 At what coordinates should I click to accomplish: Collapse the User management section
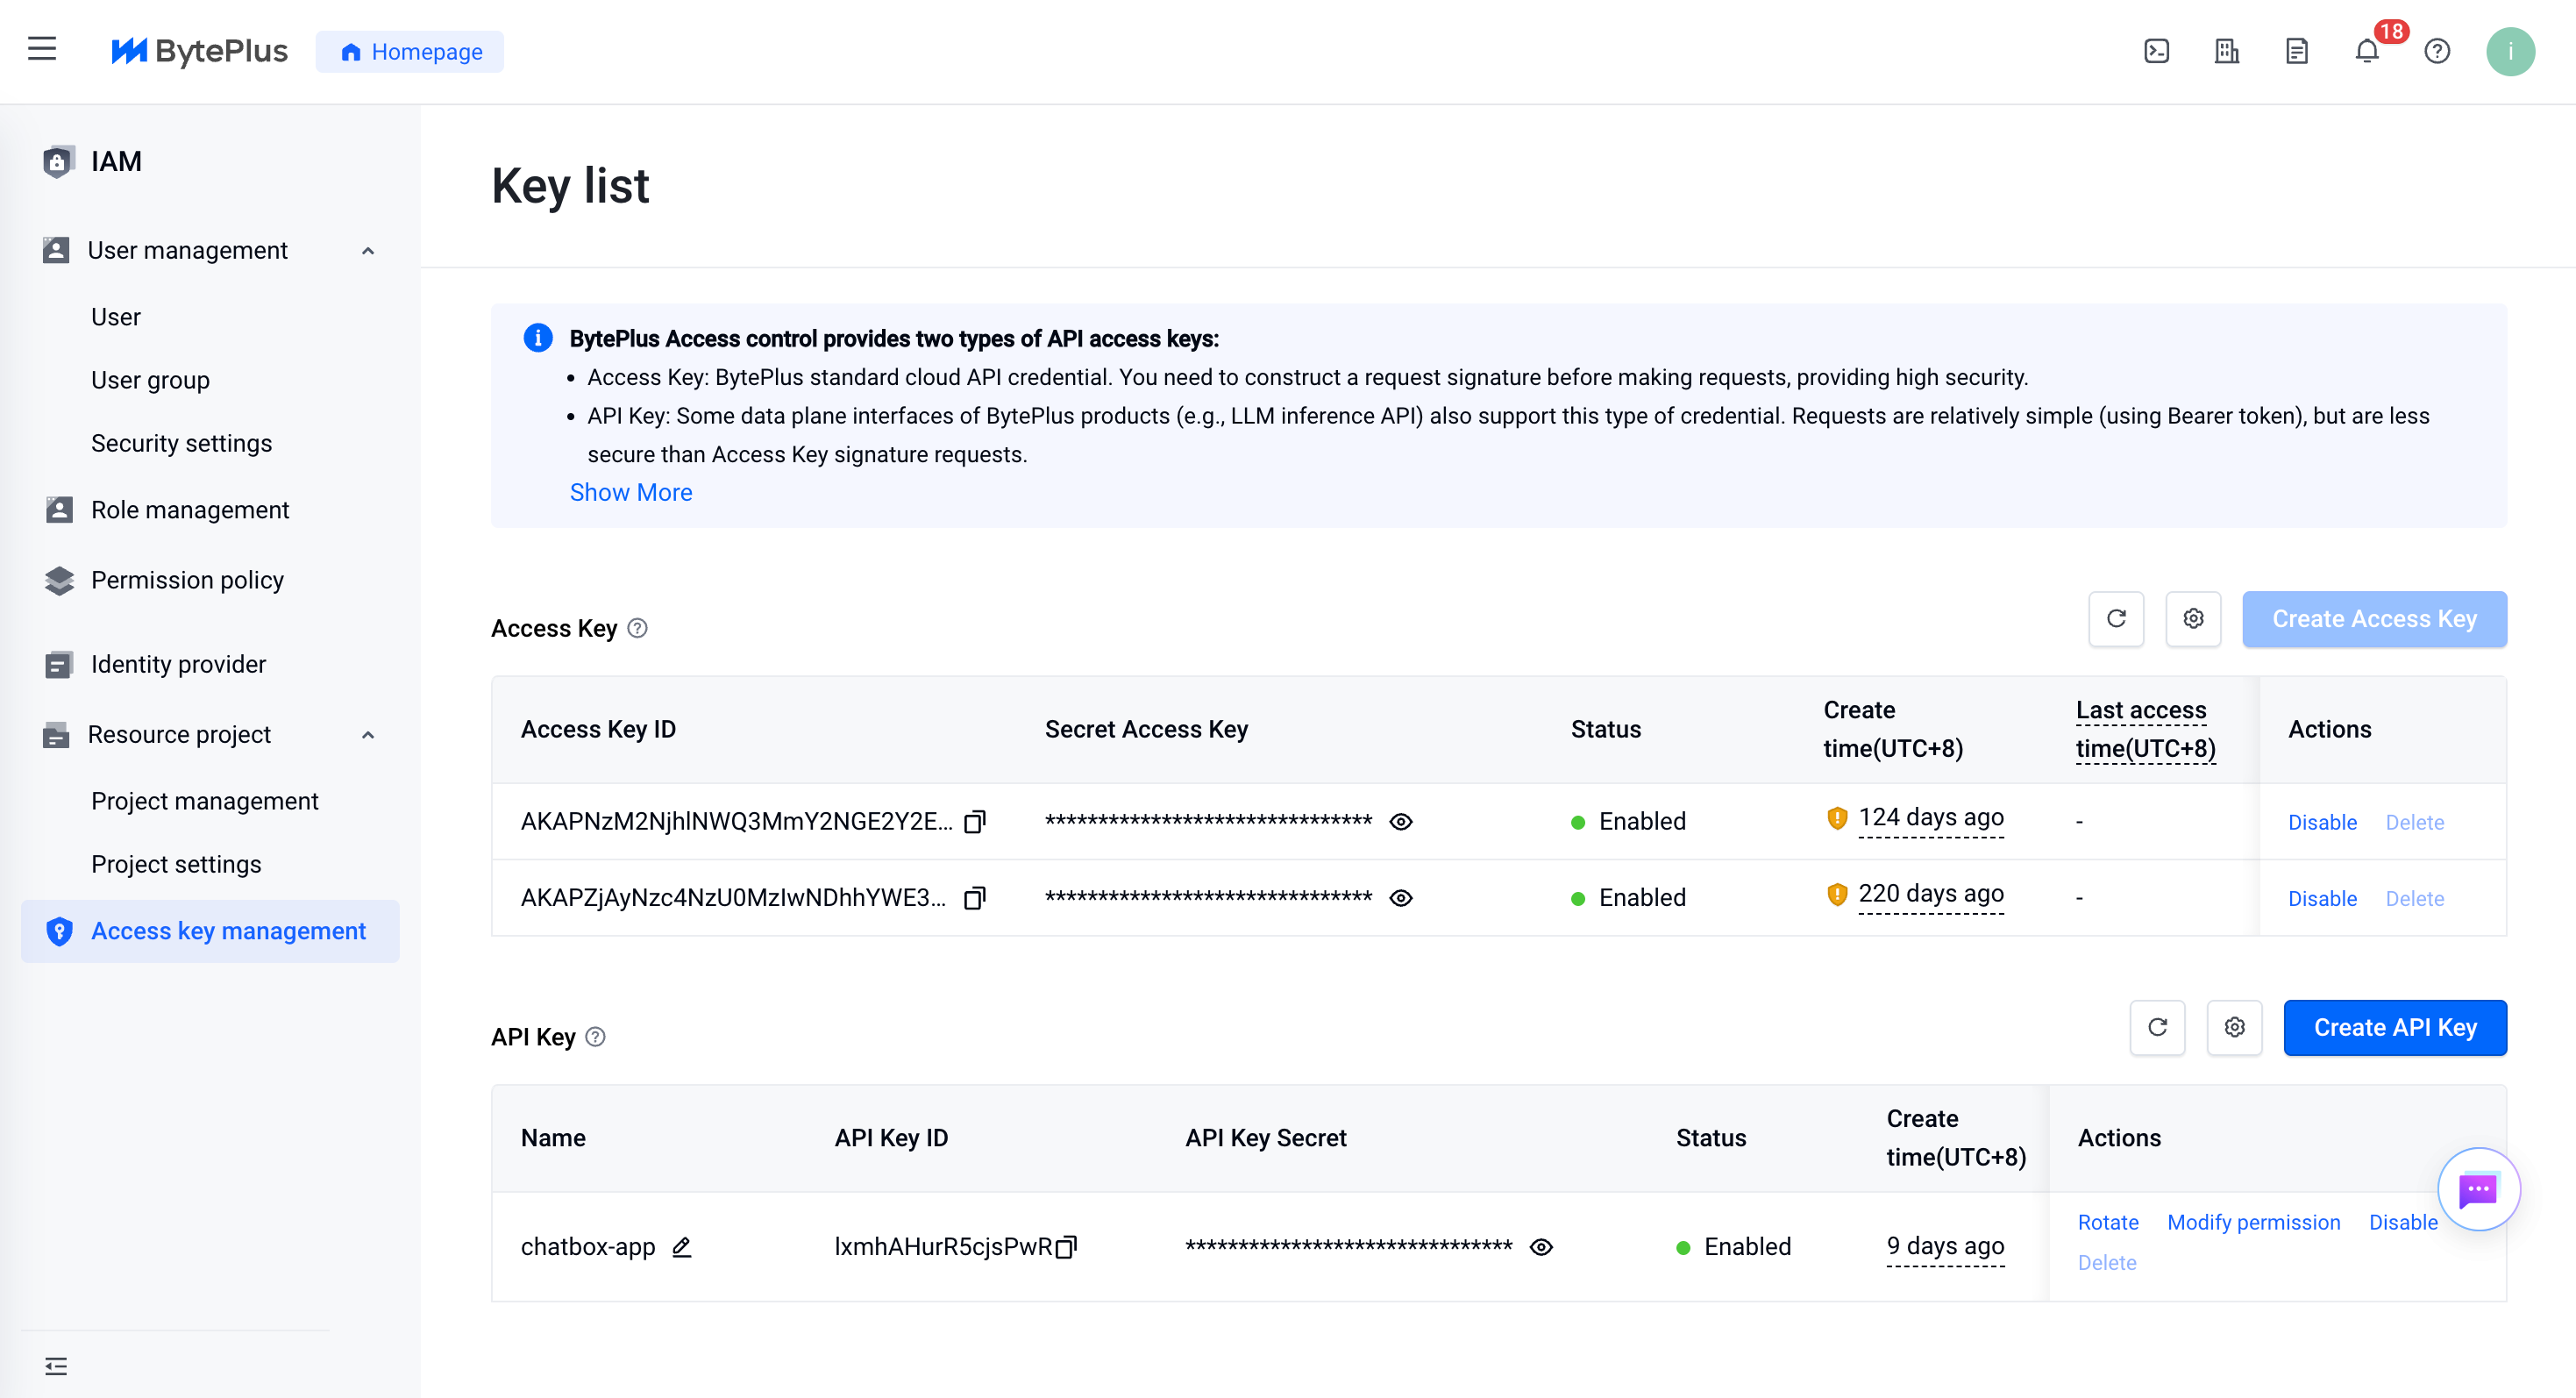coord(368,251)
